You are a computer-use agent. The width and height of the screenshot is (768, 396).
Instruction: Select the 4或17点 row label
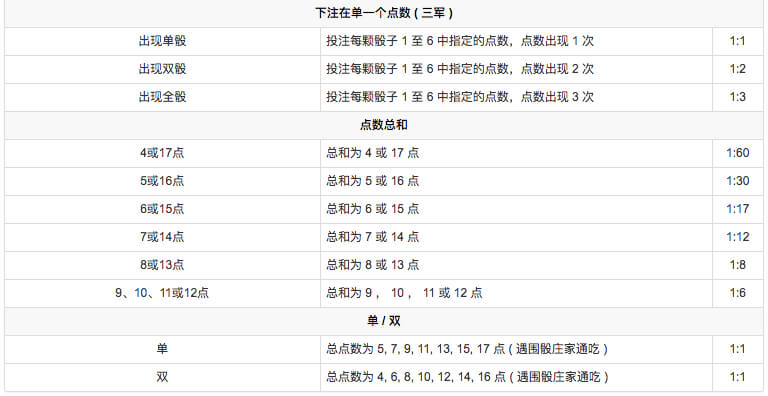tap(162, 153)
